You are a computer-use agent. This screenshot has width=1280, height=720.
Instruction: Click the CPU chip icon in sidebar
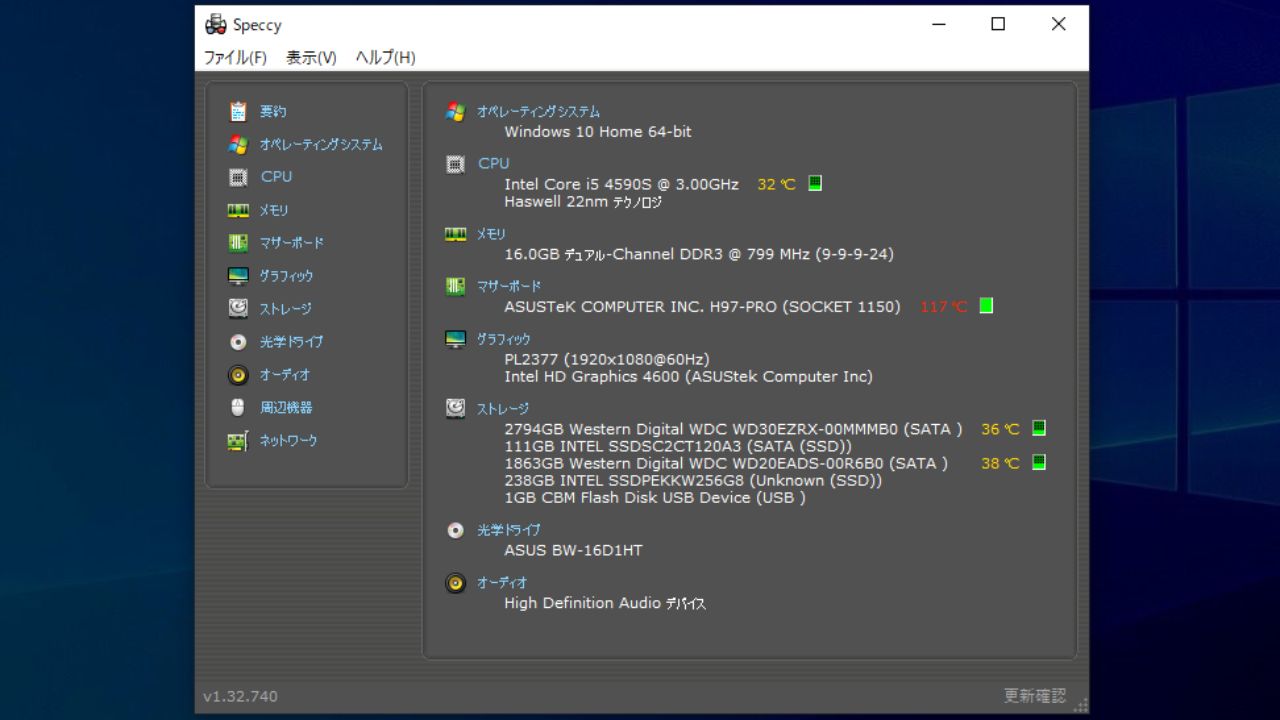(x=238, y=177)
